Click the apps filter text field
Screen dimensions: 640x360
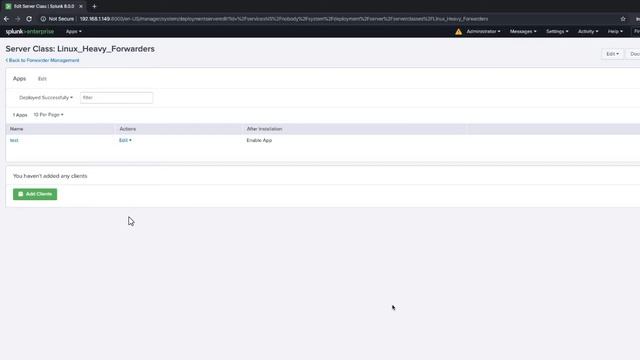coord(116,98)
